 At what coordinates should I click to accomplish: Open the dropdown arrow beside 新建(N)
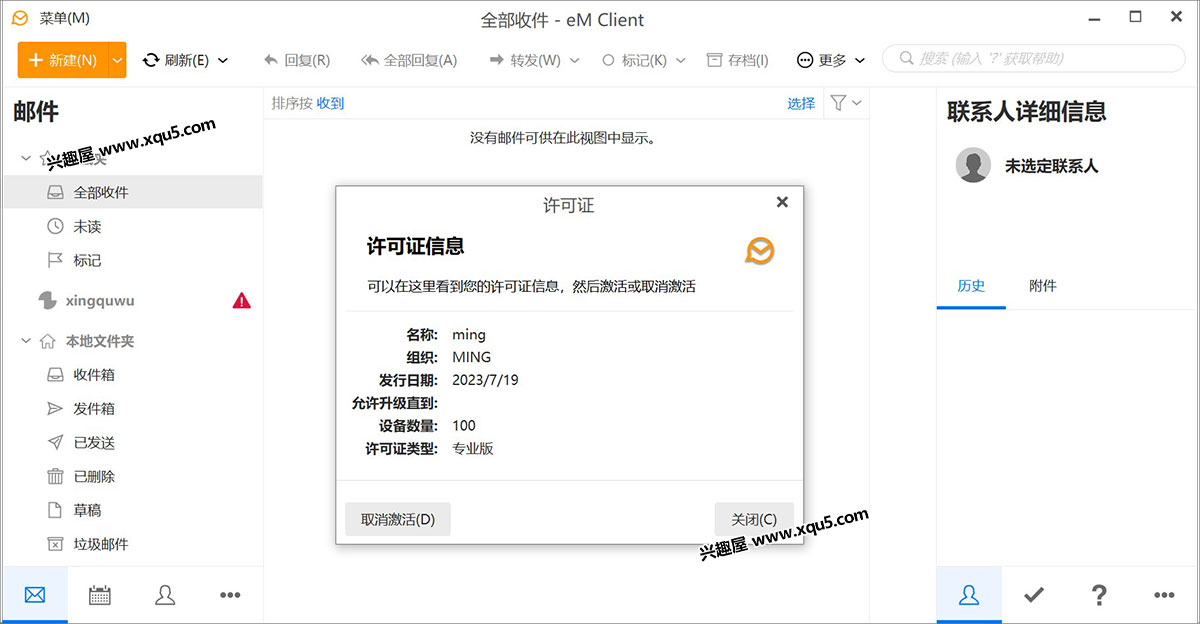coord(117,60)
